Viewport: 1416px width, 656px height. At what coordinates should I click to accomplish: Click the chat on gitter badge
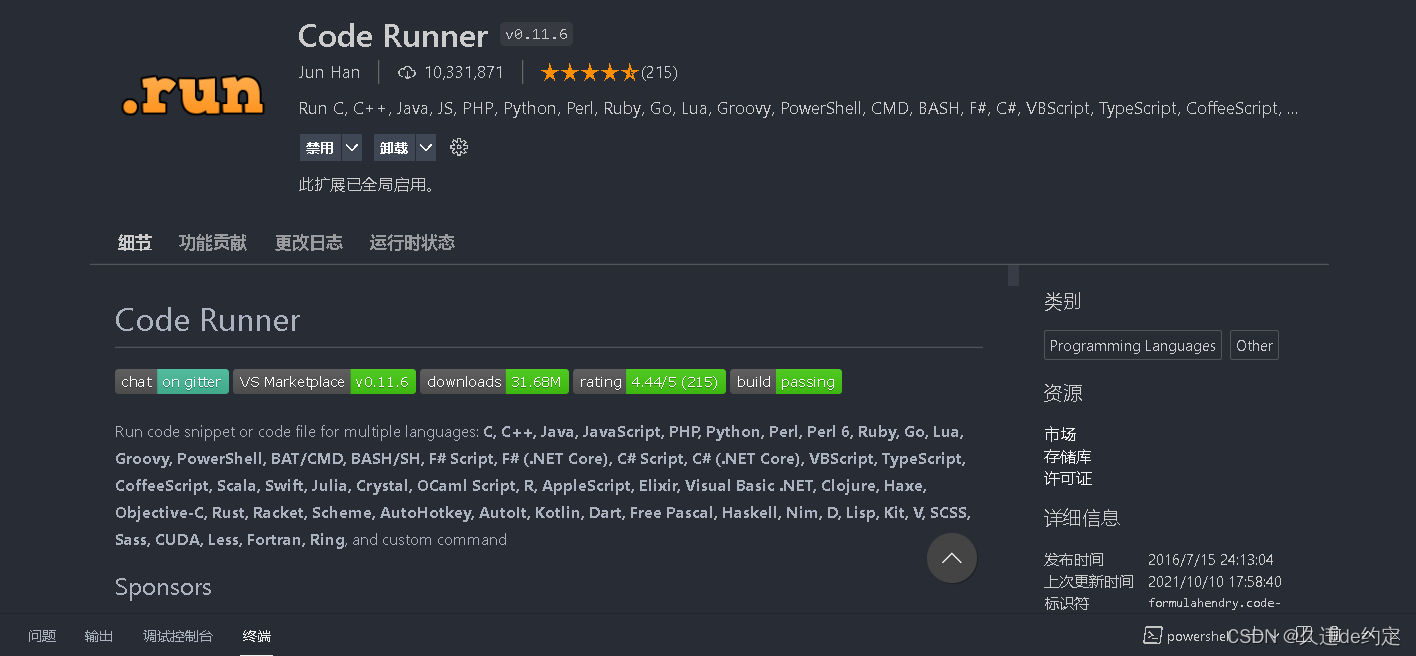click(x=172, y=381)
